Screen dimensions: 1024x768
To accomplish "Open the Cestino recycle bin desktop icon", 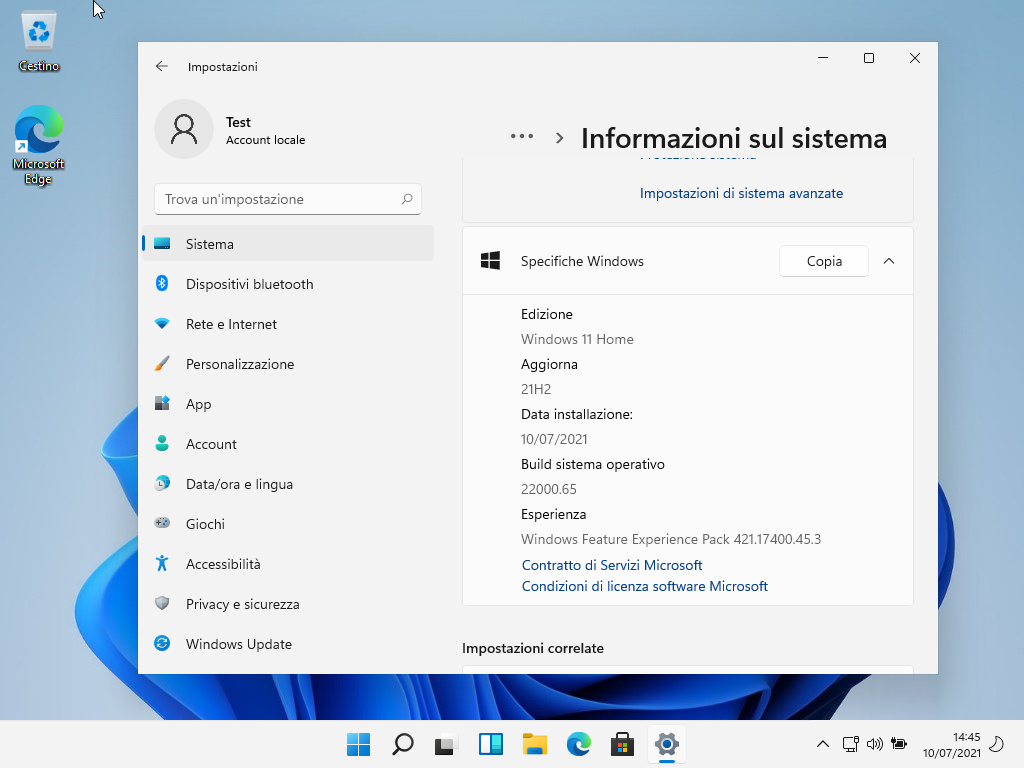I will (x=39, y=42).
